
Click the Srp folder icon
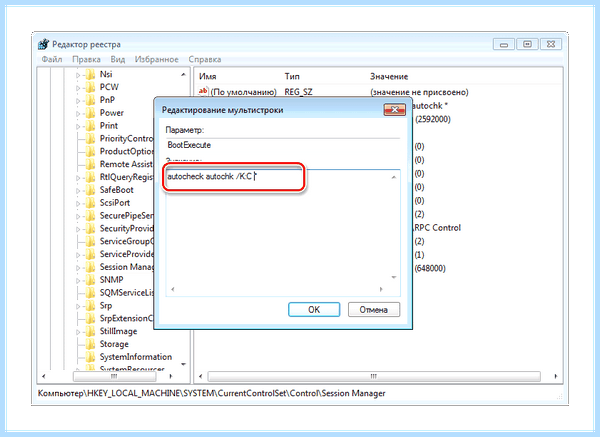90,305
